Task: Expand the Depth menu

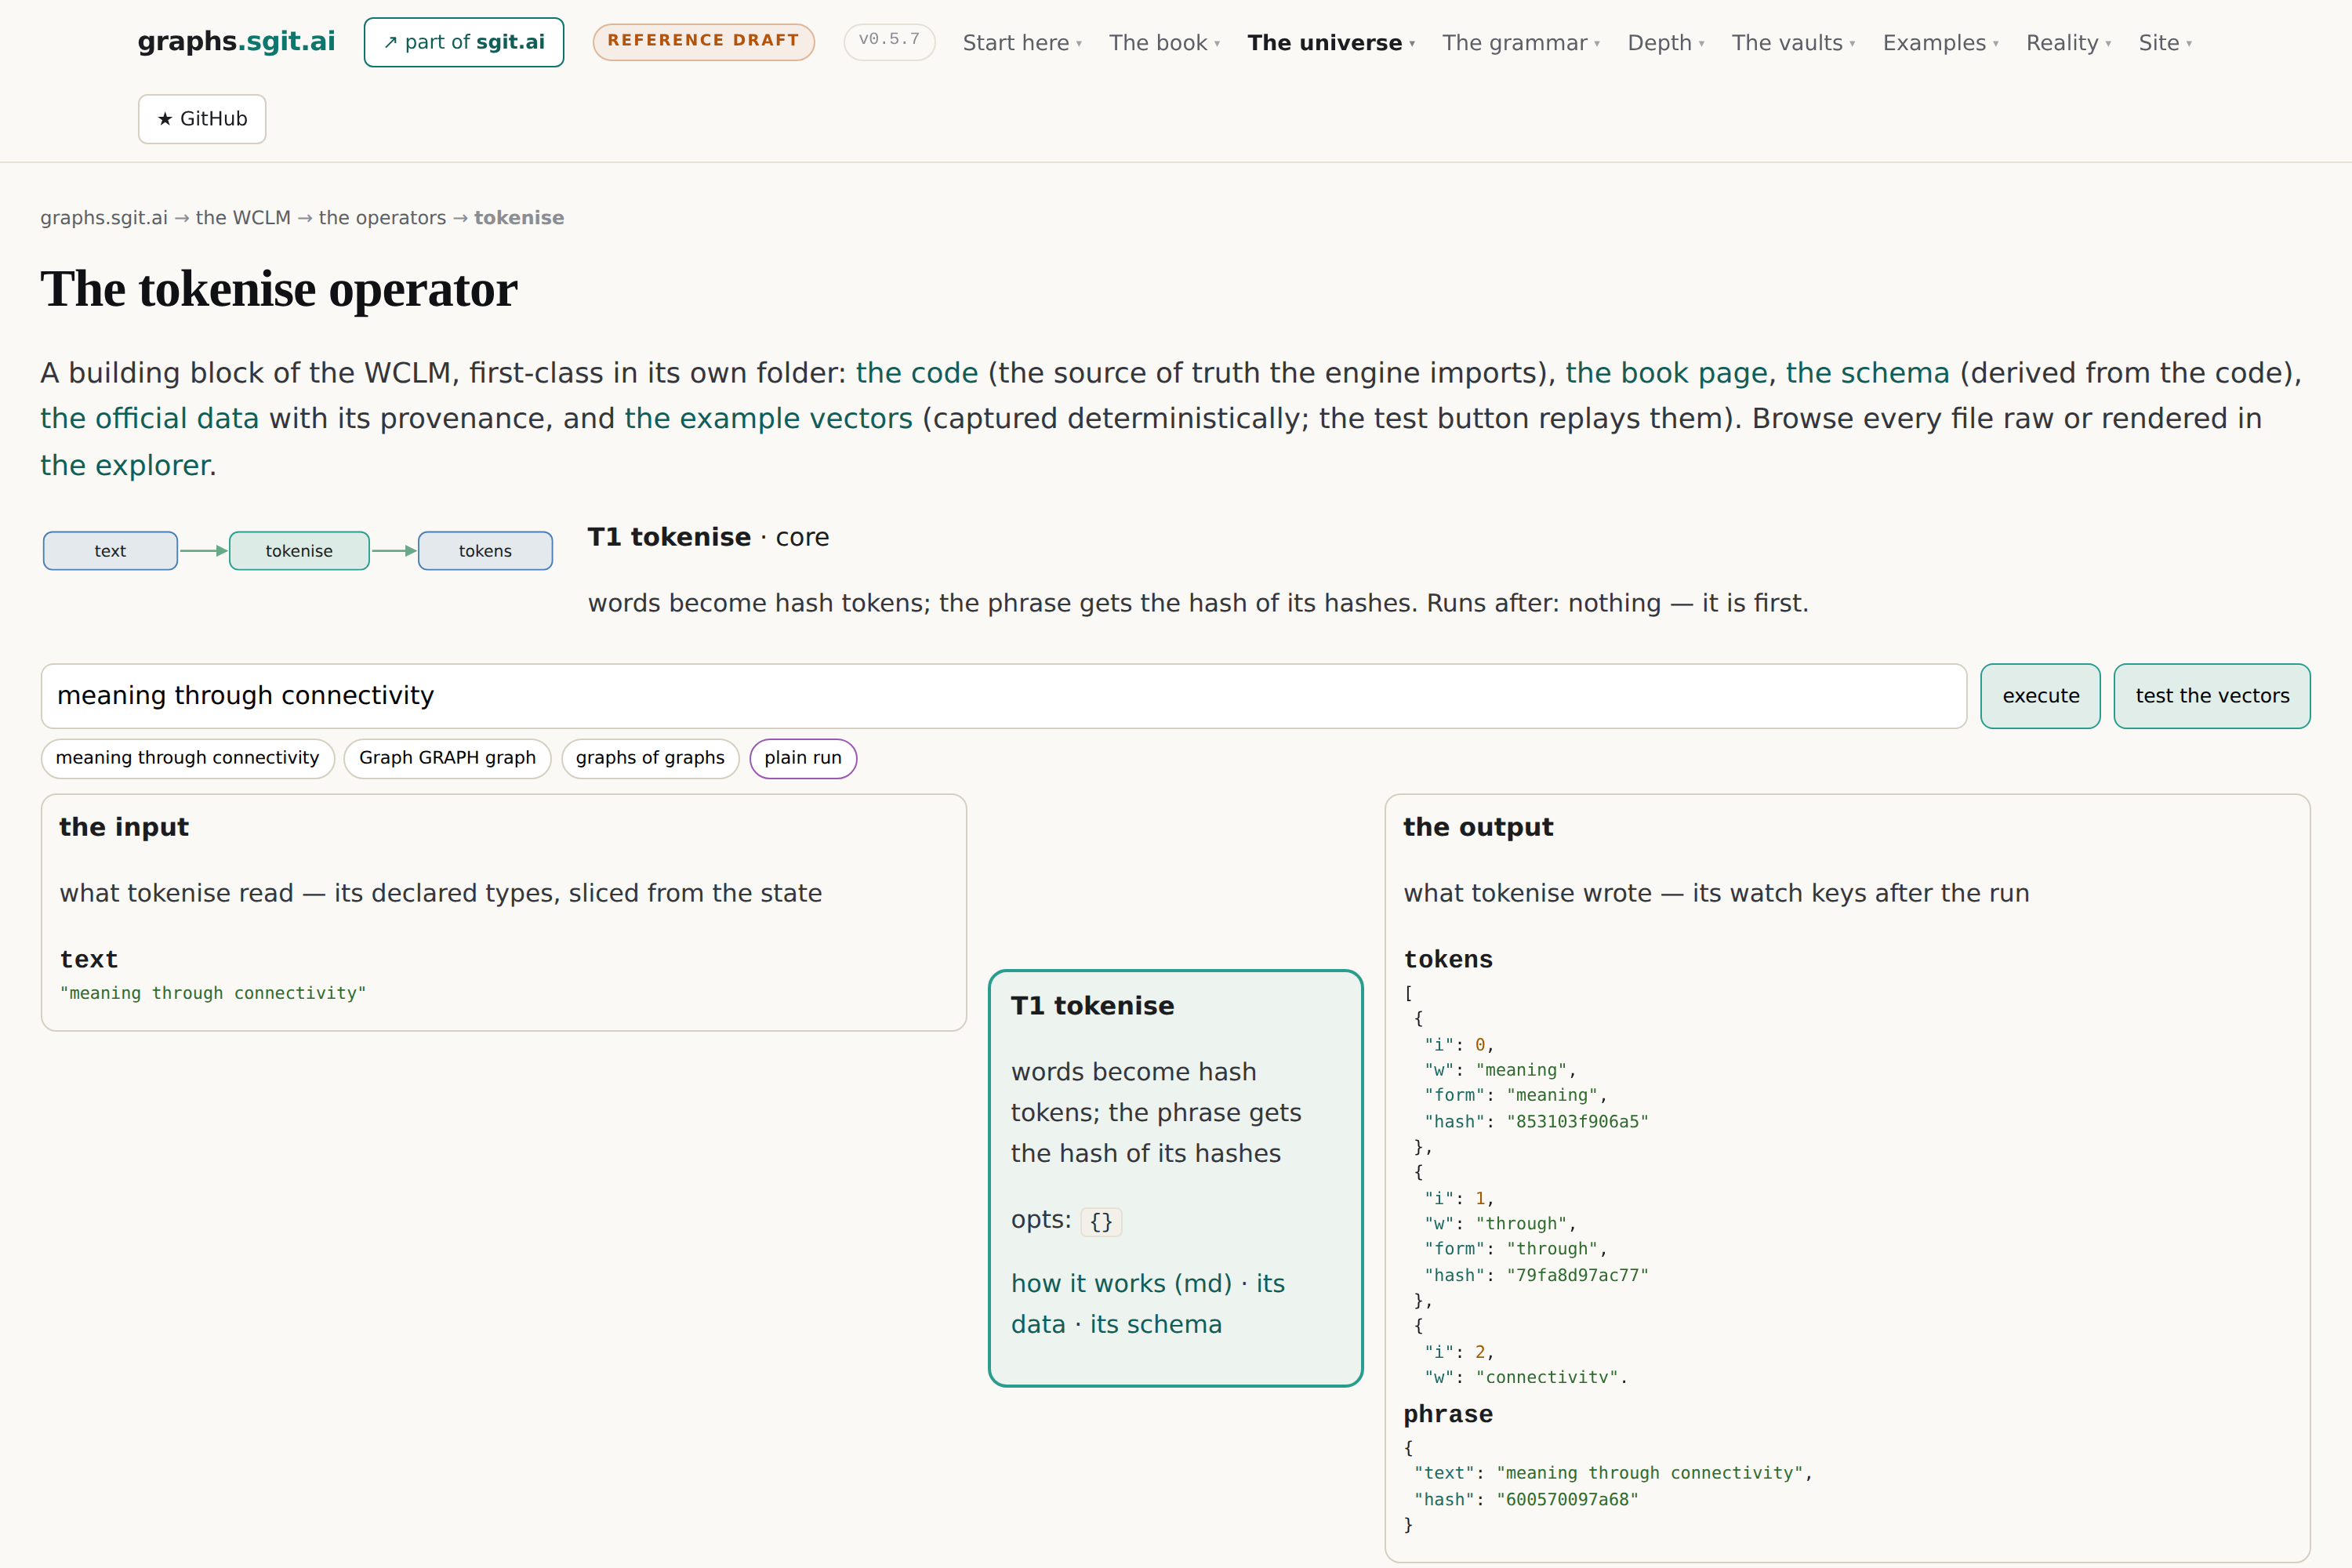Action: tap(1665, 43)
